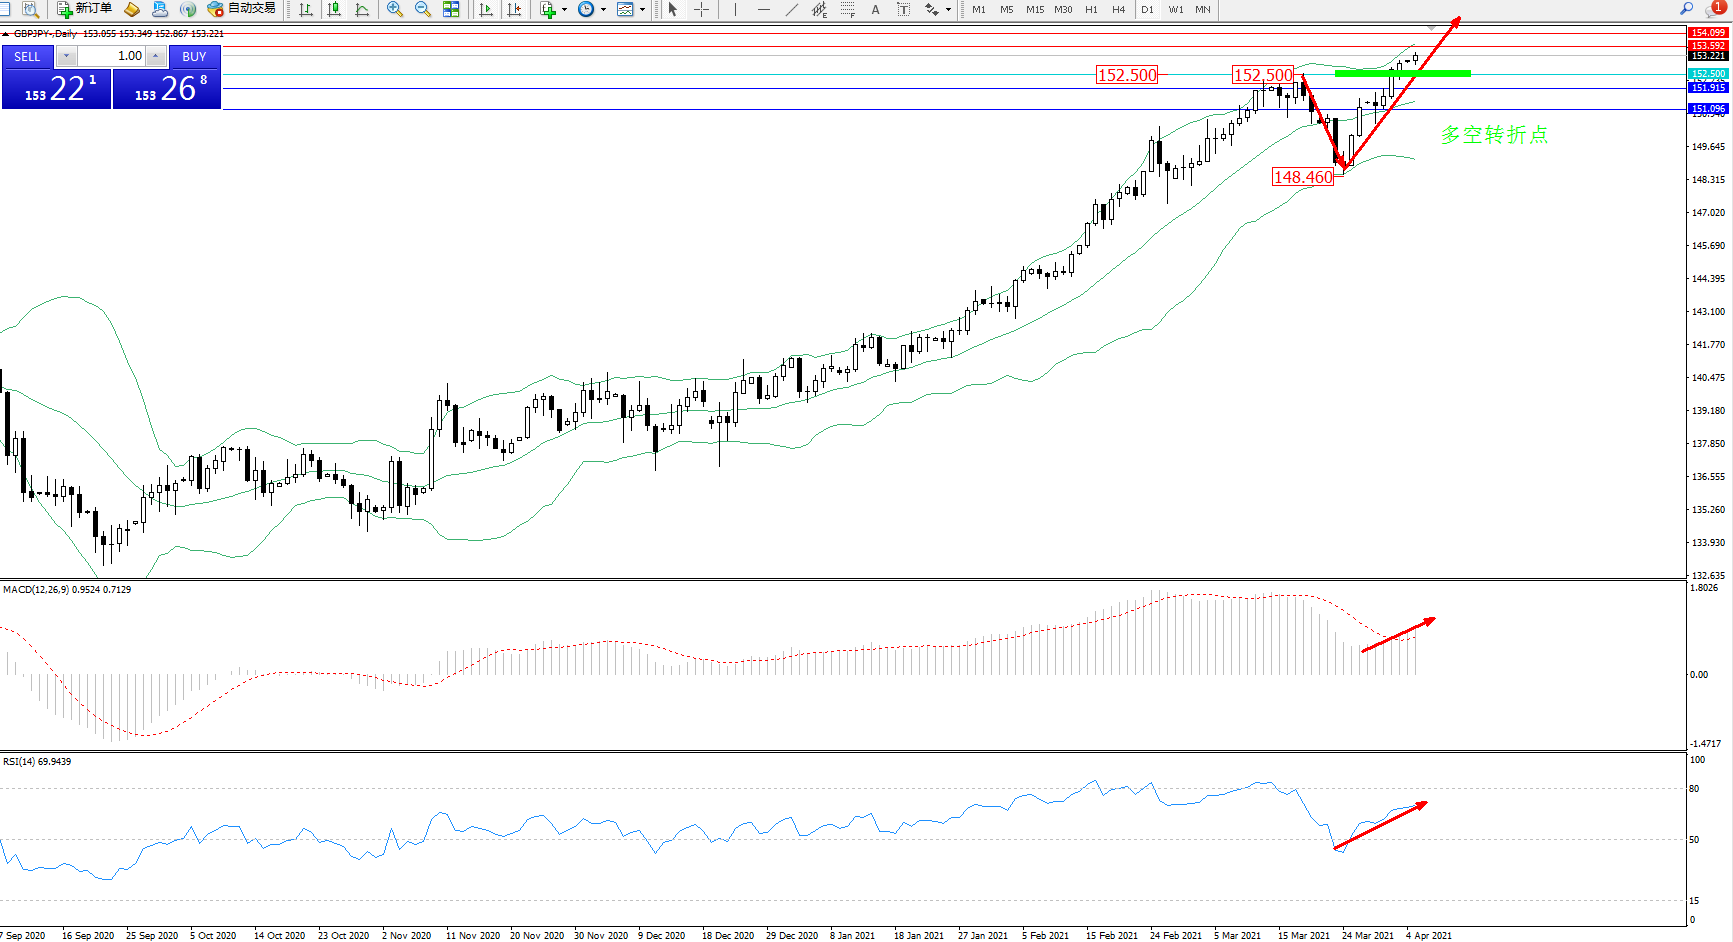Click the tile windows icon
1733x942 pixels.
[x=451, y=9]
